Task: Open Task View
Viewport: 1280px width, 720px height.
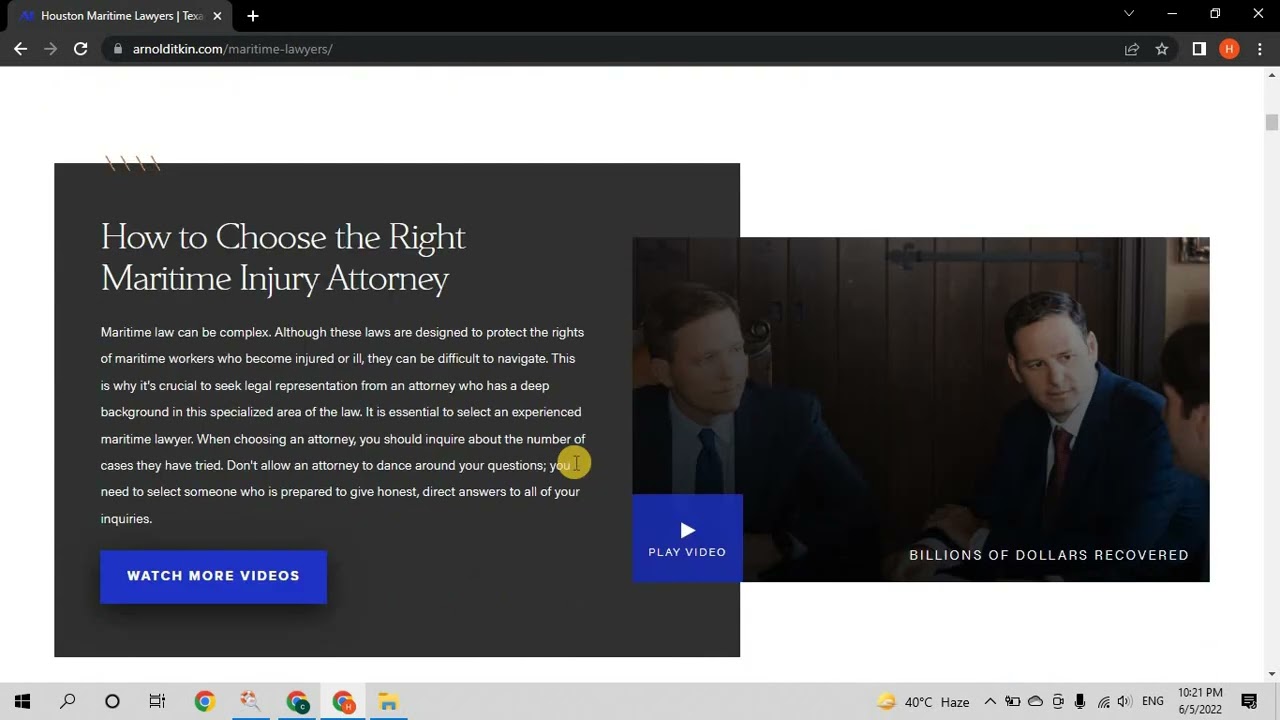Action: (x=157, y=702)
